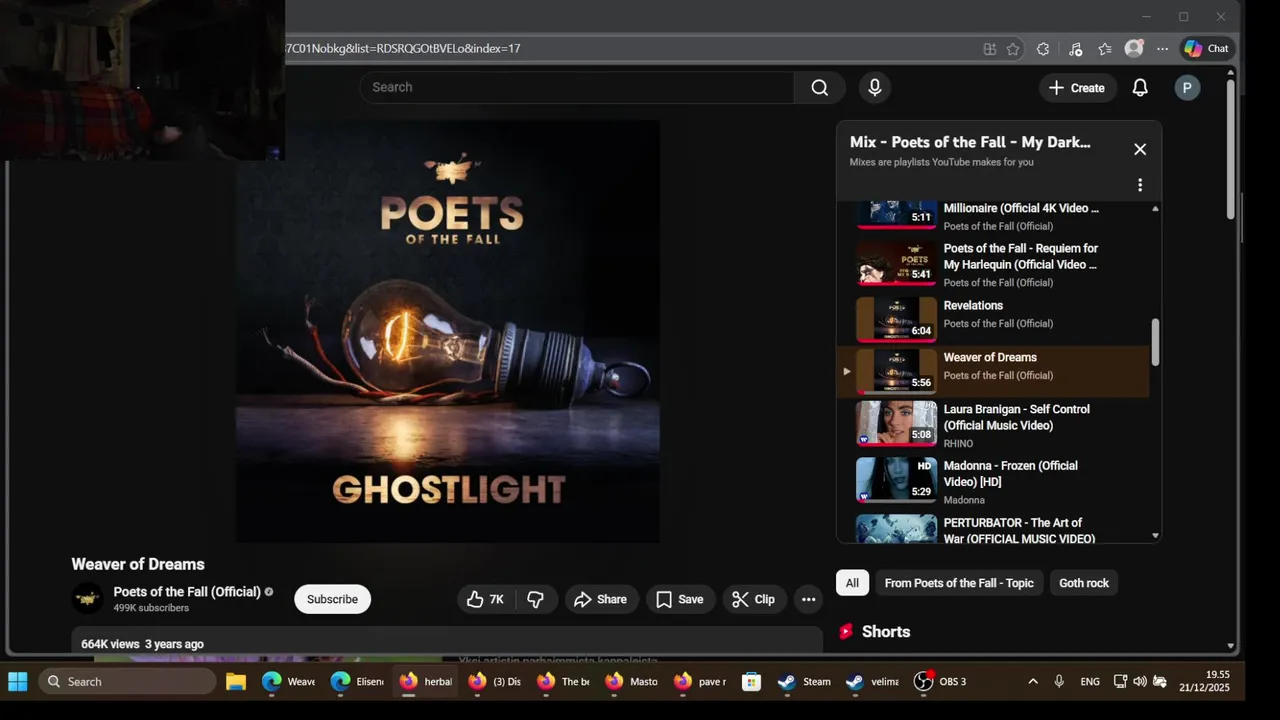The height and width of the screenshot is (720, 1280).
Task: Open the media control music note icon
Action: [1075, 49]
